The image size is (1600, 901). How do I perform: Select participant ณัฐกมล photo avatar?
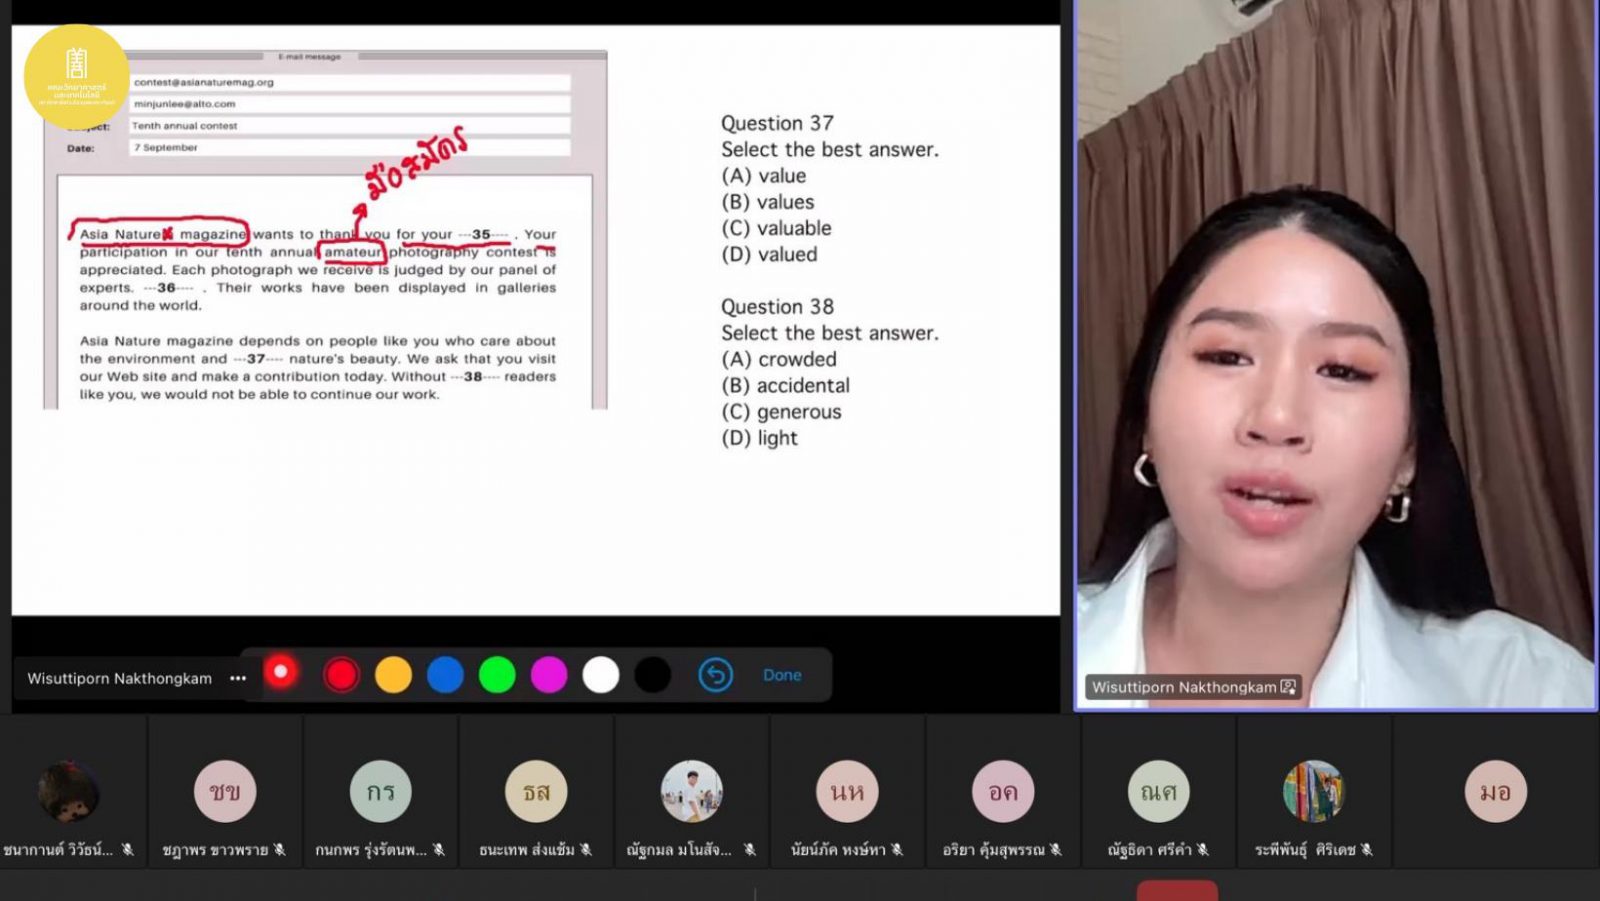pyautogui.click(x=692, y=791)
